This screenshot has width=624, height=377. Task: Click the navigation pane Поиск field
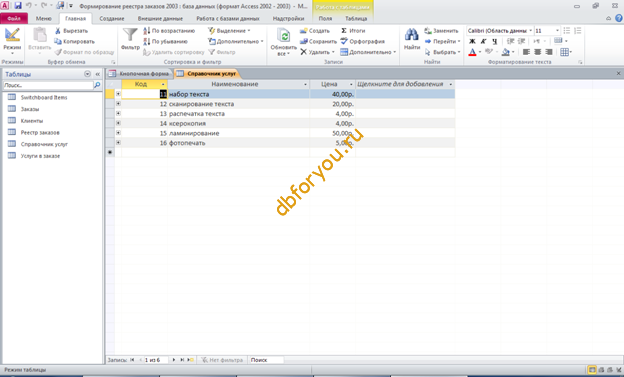point(48,85)
